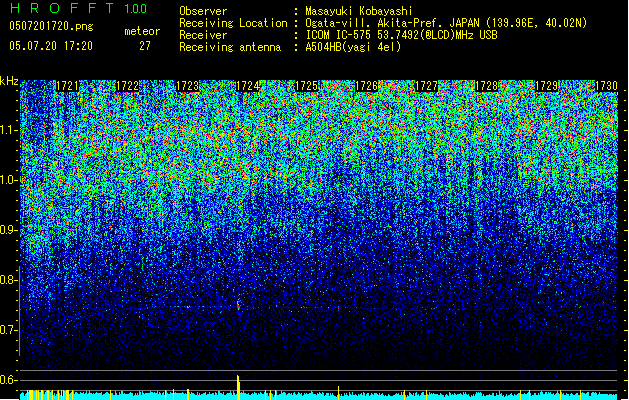
Task: Click the tall yellow intensity spike under 1724
Action: click(x=238, y=387)
